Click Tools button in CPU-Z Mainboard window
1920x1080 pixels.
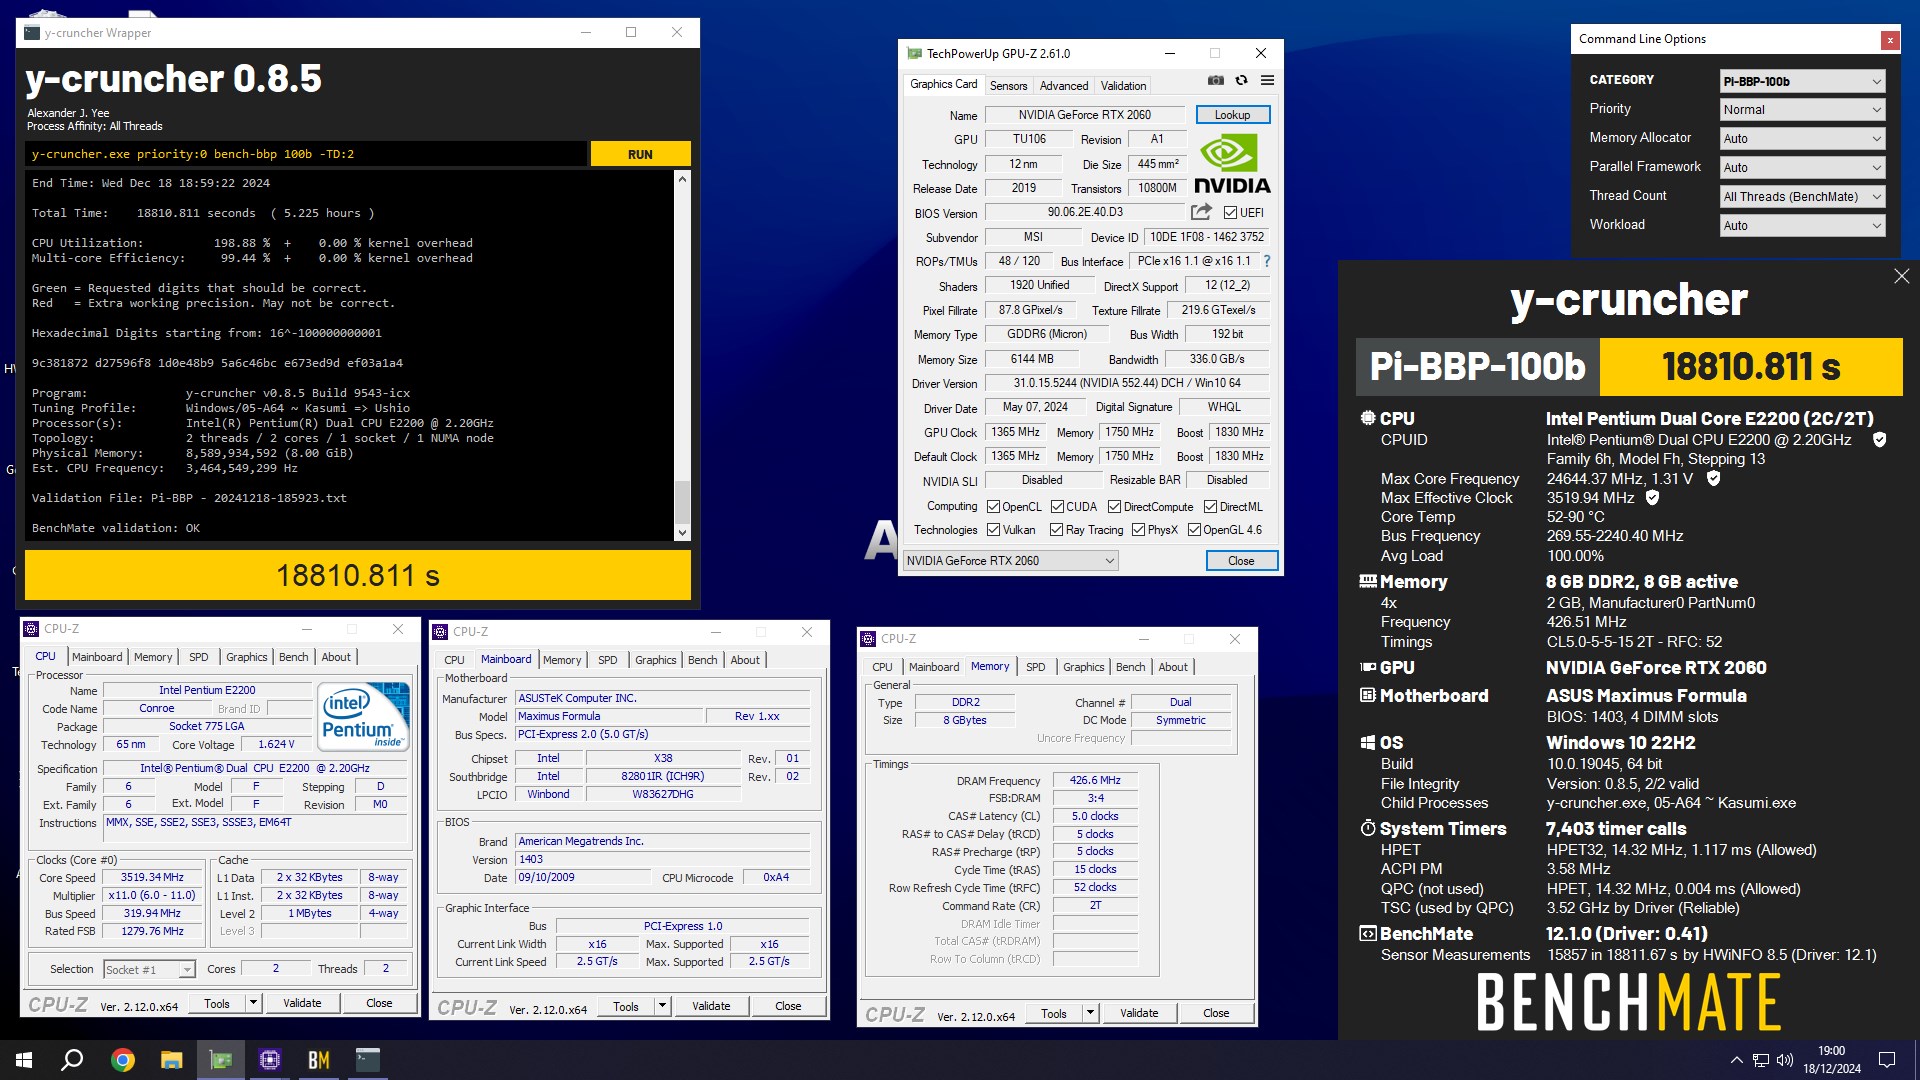626,1006
